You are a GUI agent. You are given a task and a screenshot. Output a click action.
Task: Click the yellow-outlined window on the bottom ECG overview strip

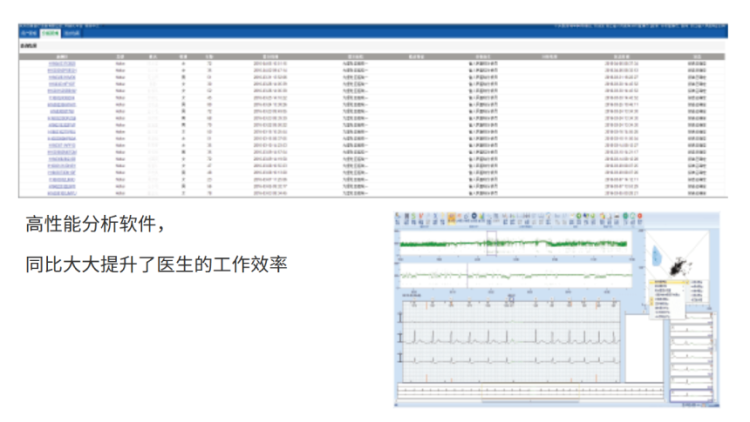click(530, 391)
